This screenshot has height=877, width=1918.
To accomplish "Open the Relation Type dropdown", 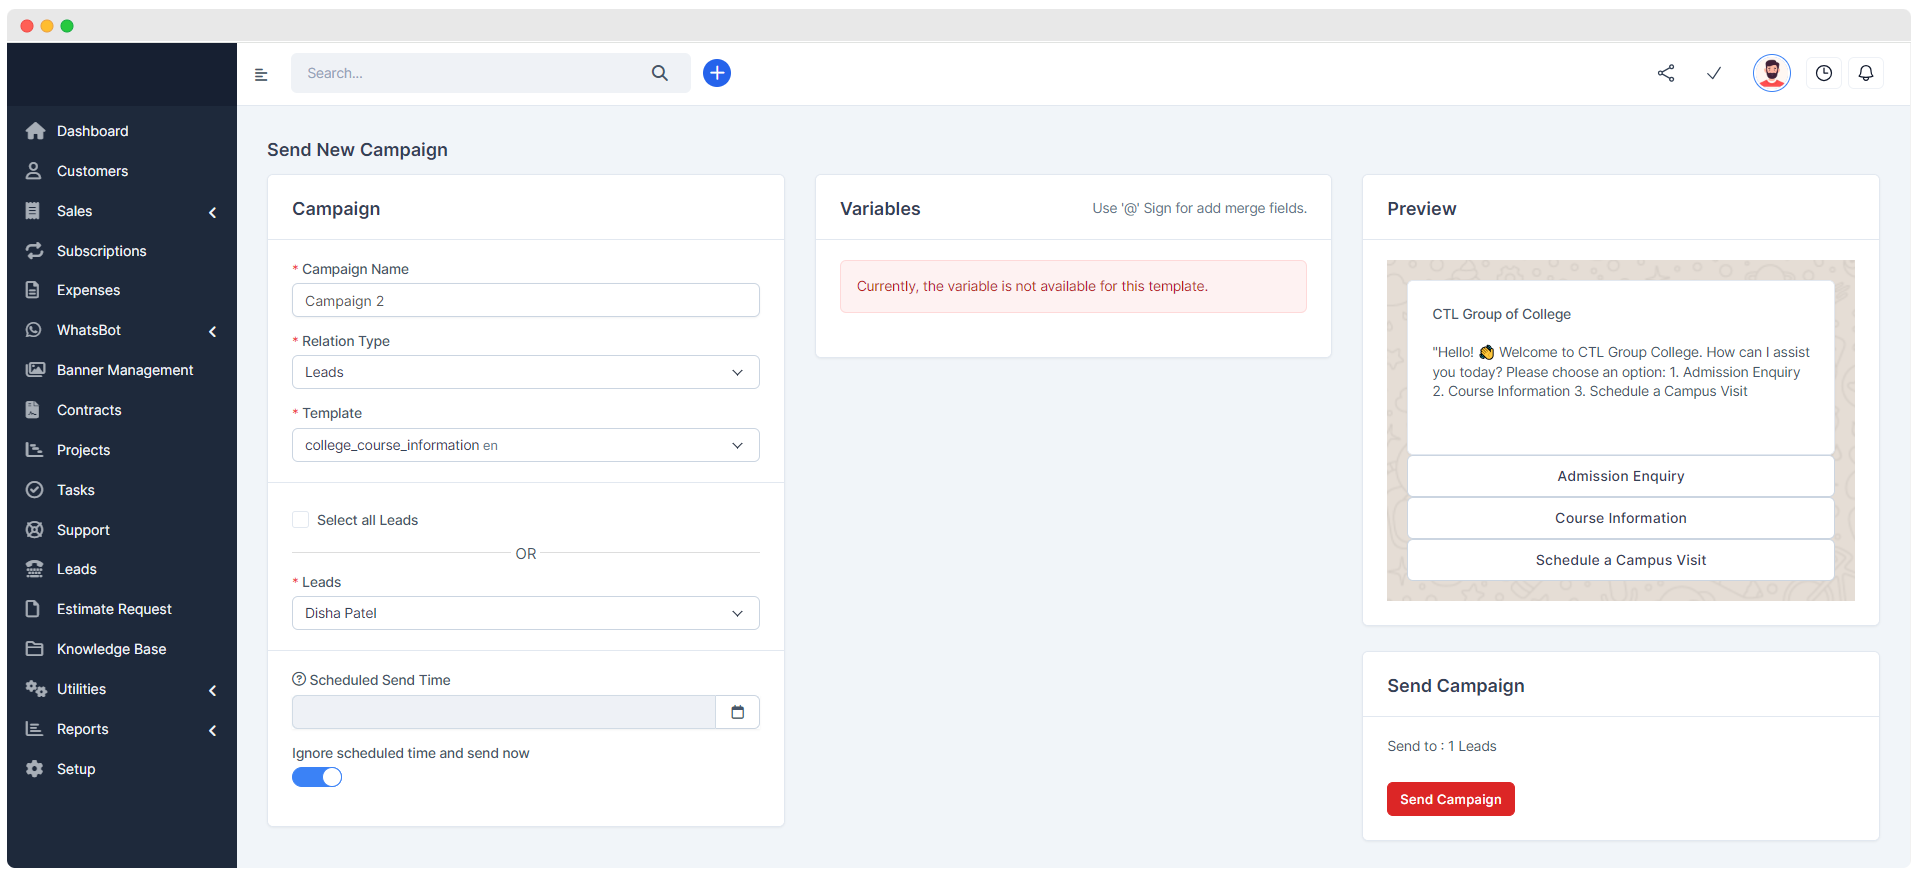I will click(x=525, y=372).
